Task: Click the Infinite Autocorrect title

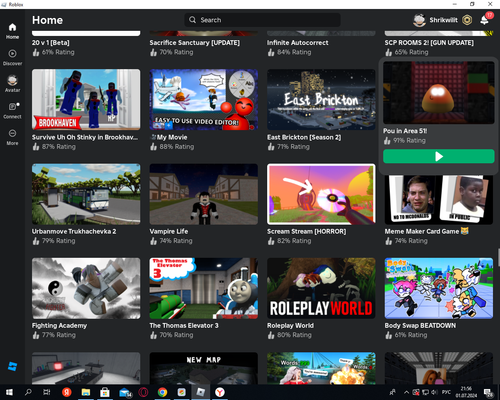Action: coord(298,43)
